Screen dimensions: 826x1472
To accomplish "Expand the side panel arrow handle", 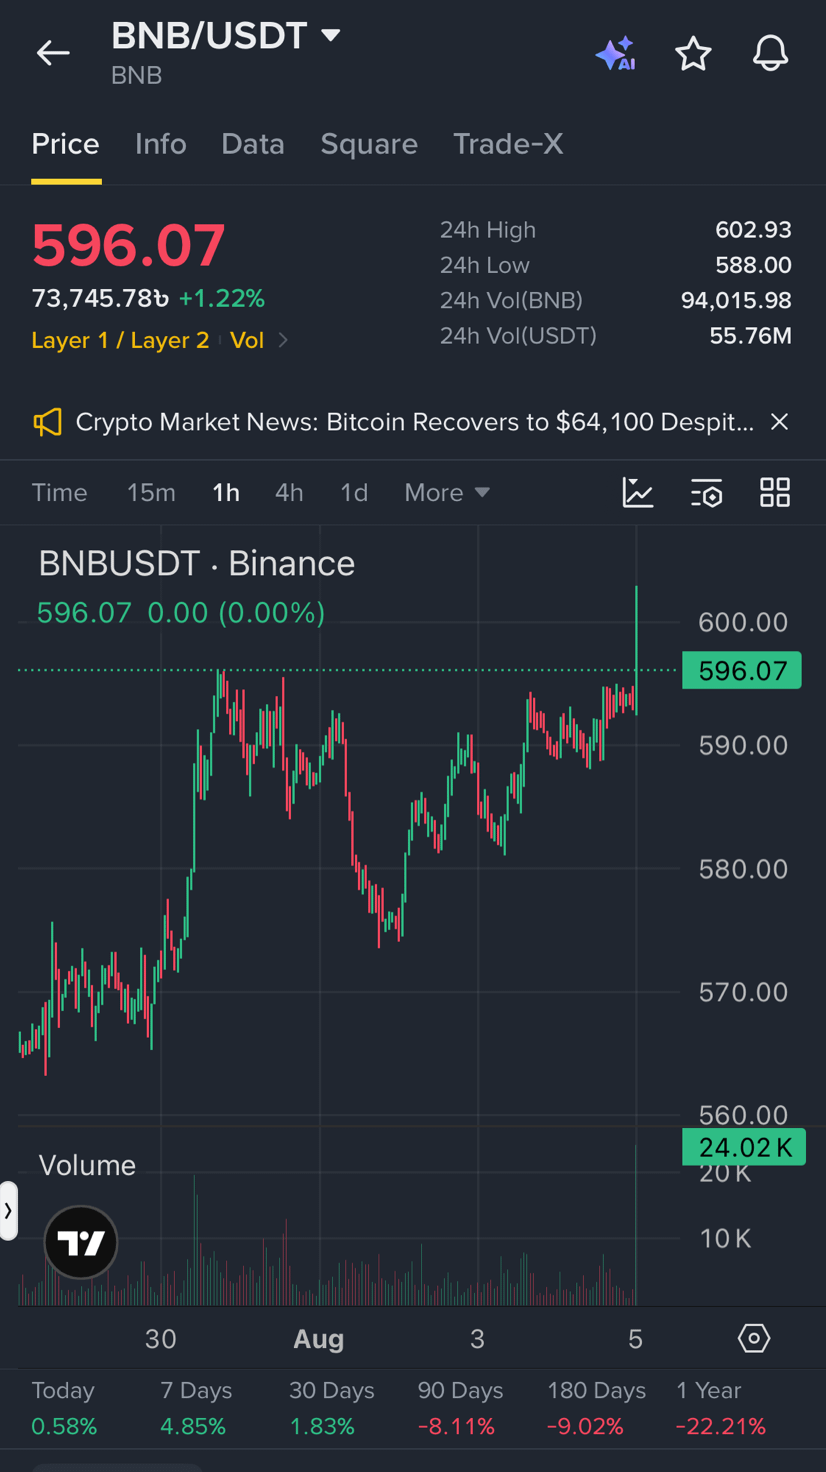I will (x=8, y=1211).
